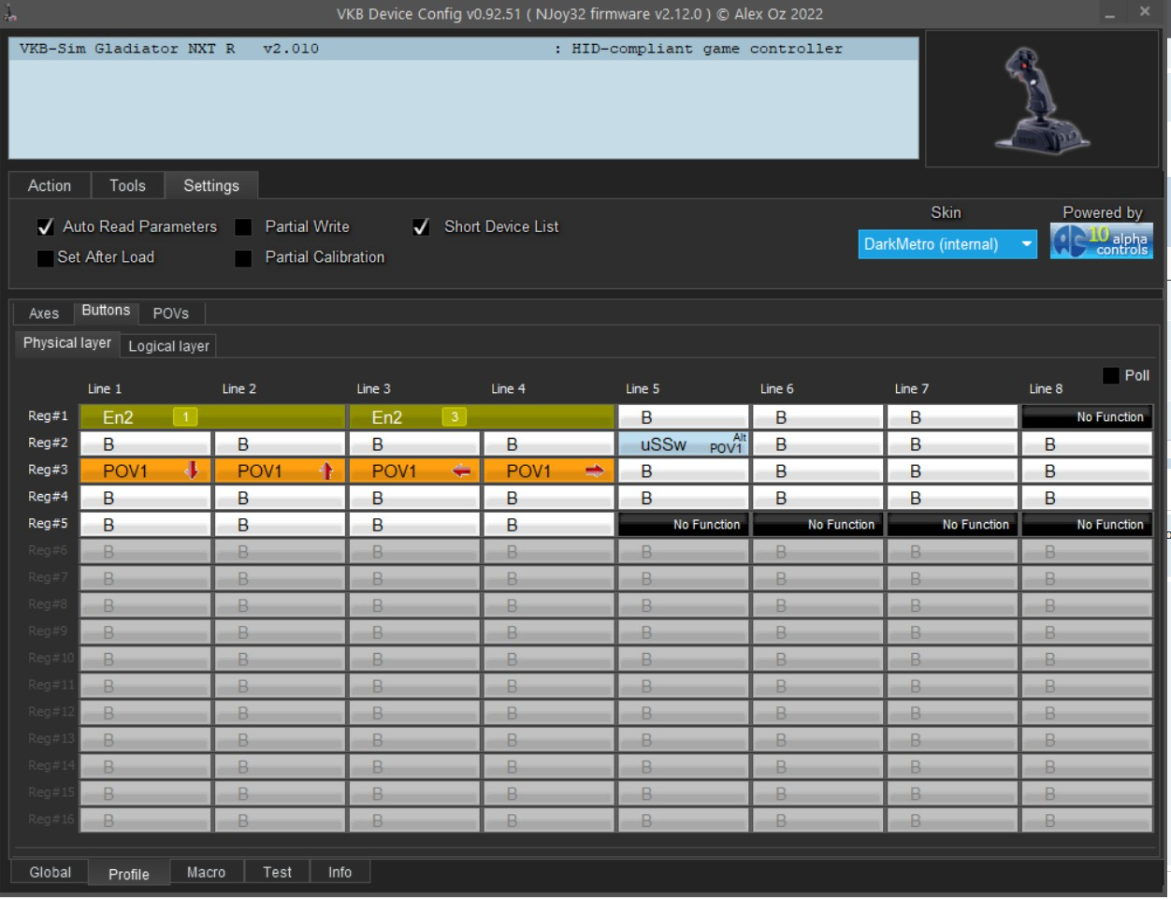The width and height of the screenshot is (1171, 900).
Task: Click B cell at Reg#1 Line 6
Action: pyautogui.click(x=818, y=417)
